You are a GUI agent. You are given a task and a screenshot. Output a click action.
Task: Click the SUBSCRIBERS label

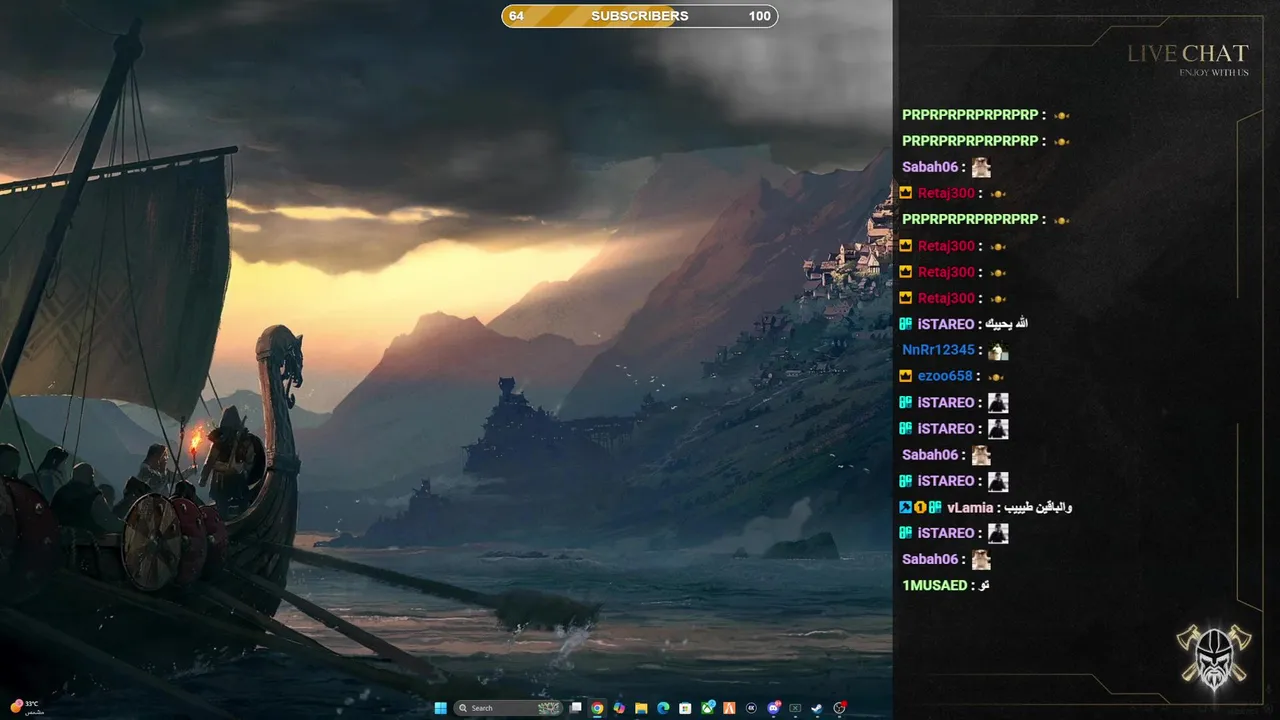(640, 16)
